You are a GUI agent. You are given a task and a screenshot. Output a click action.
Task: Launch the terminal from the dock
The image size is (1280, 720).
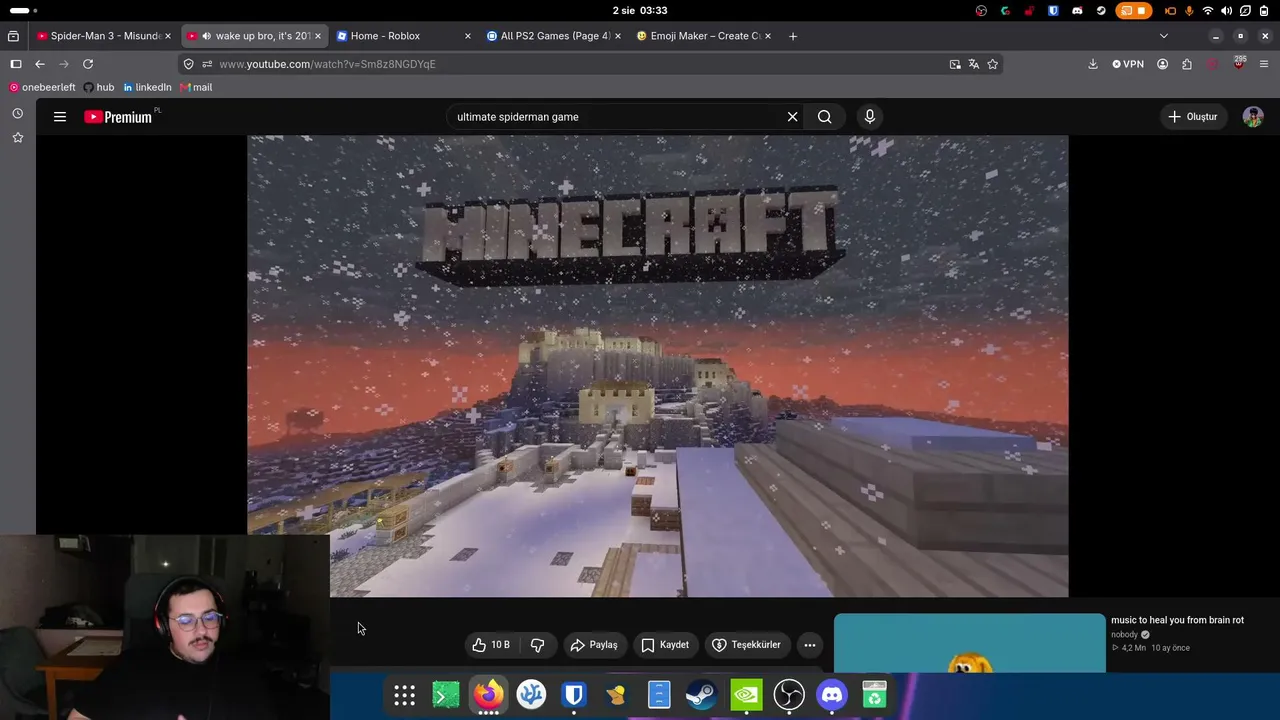point(445,695)
